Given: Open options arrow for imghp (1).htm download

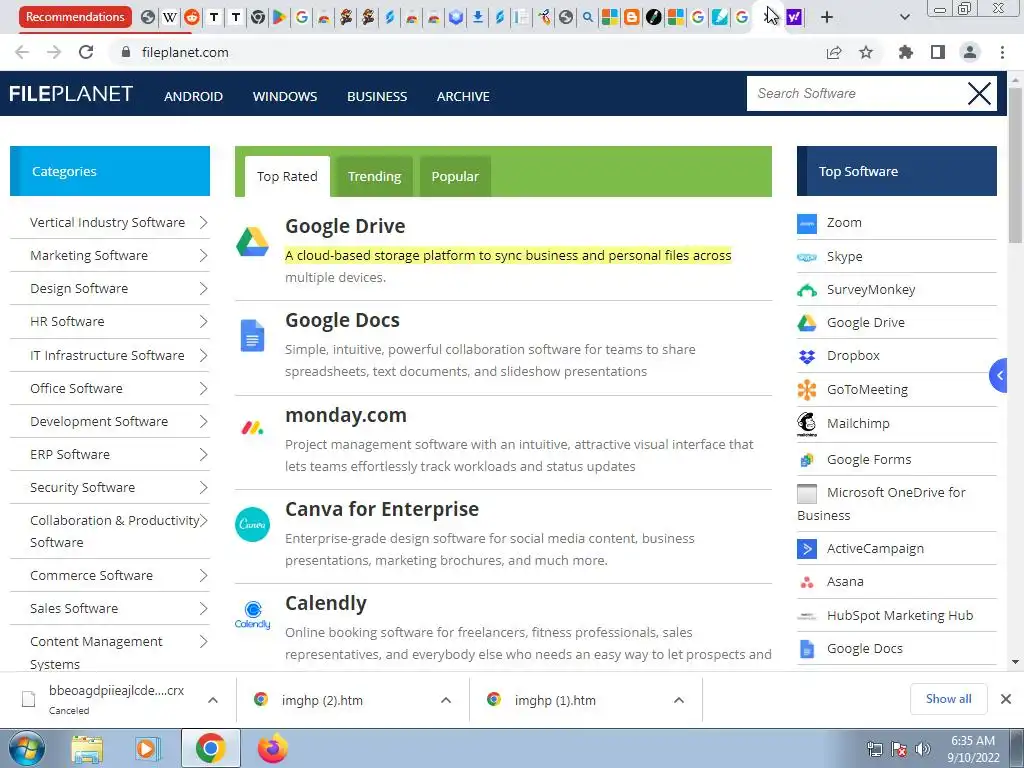Looking at the screenshot, I should coord(679,700).
